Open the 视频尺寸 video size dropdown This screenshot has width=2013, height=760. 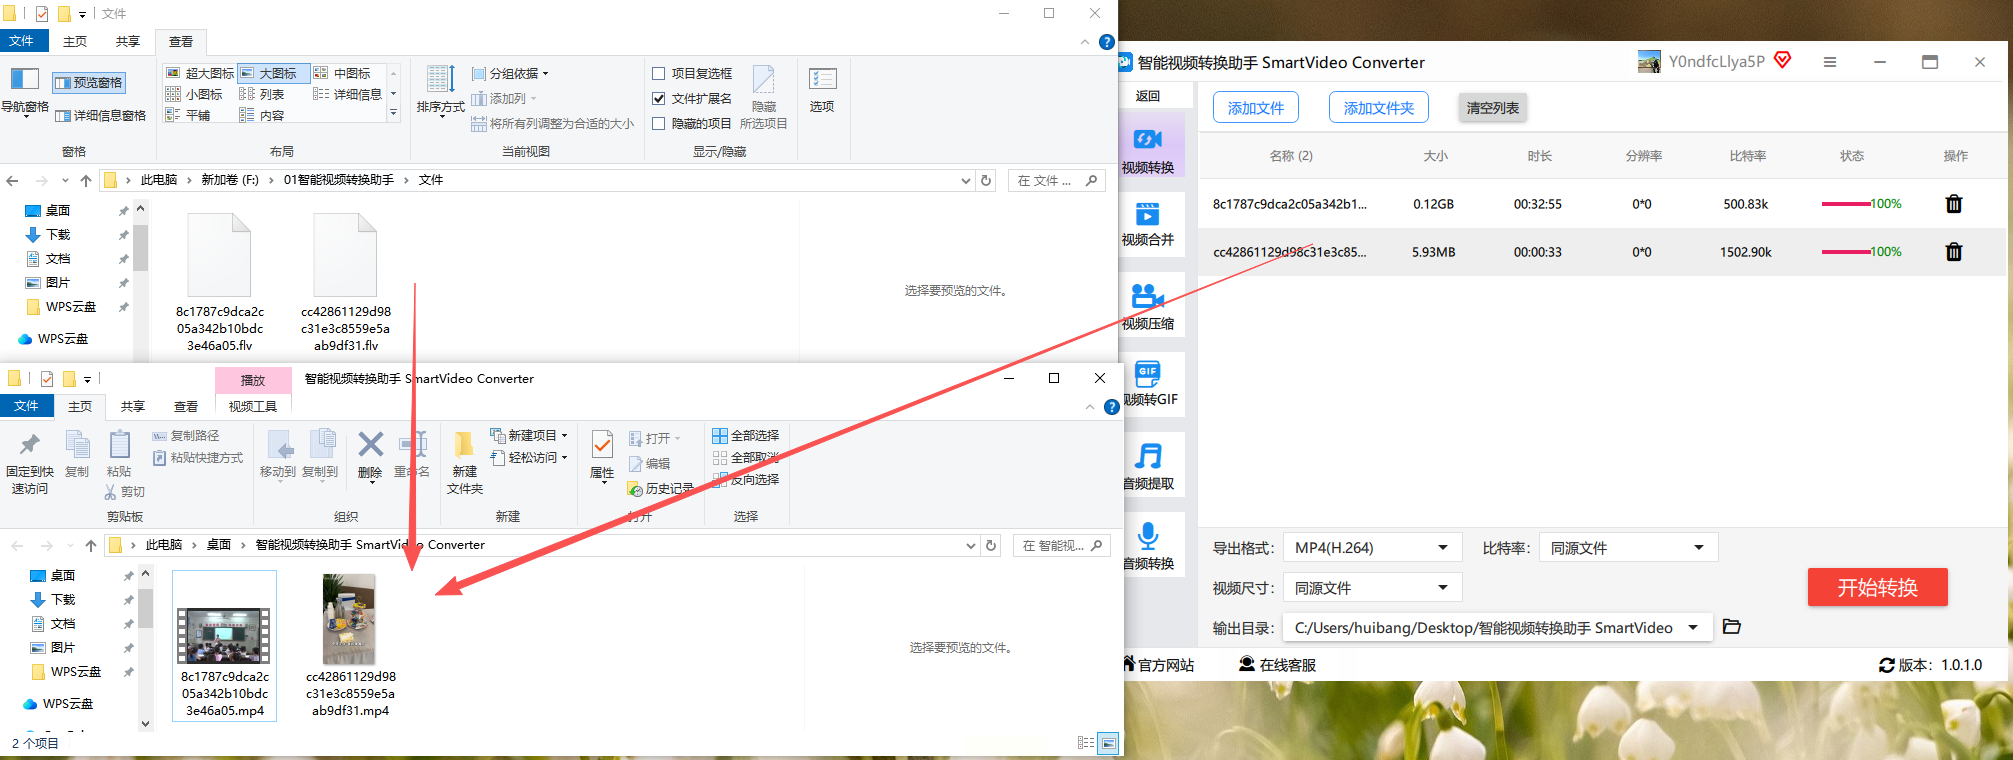(x=1372, y=588)
